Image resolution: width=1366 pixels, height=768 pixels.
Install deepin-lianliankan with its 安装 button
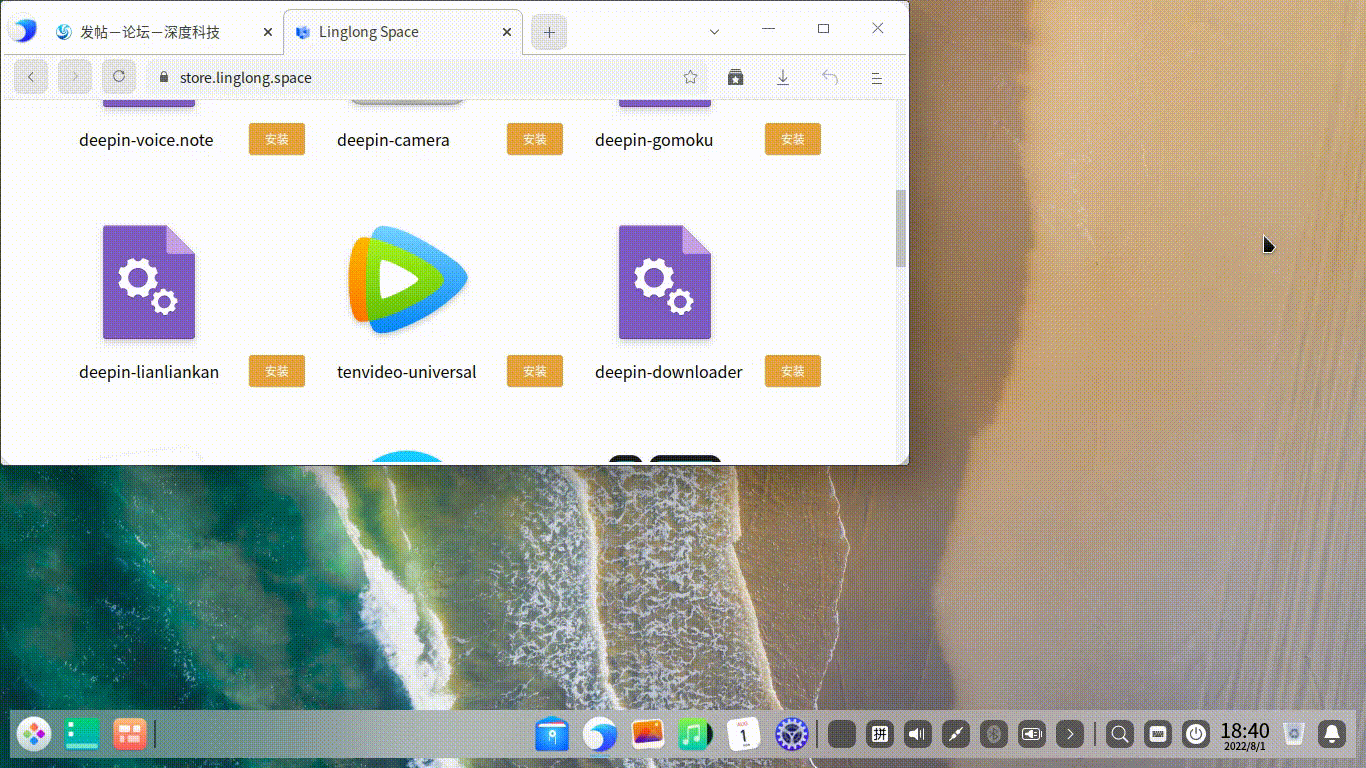pos(277,371)
